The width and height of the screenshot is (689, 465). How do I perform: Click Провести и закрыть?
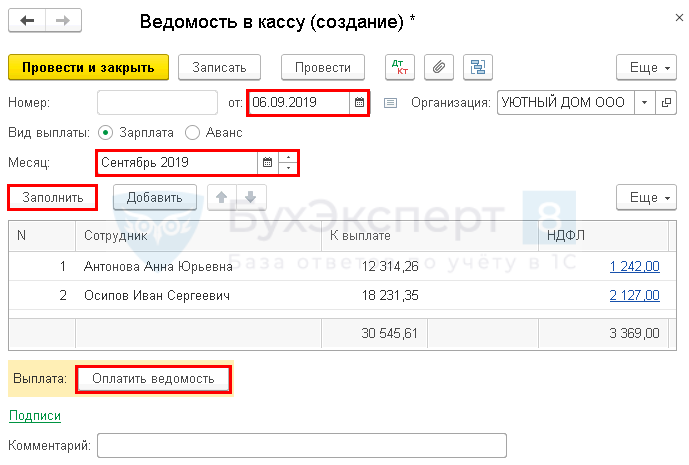88,67
